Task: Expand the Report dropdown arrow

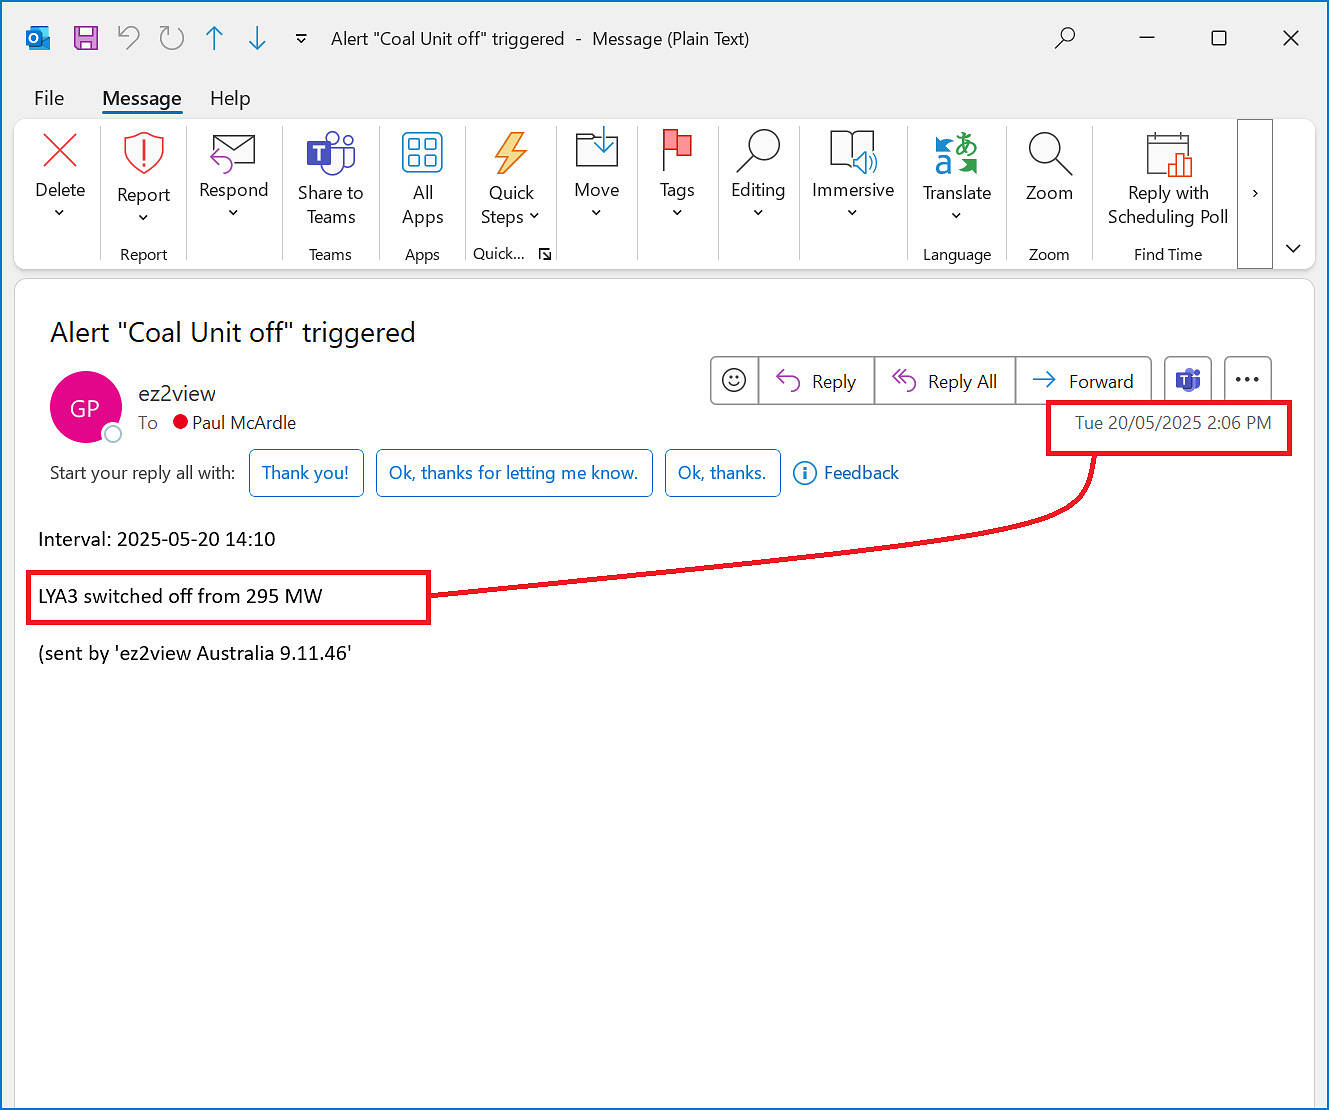Action: [143, 217]
